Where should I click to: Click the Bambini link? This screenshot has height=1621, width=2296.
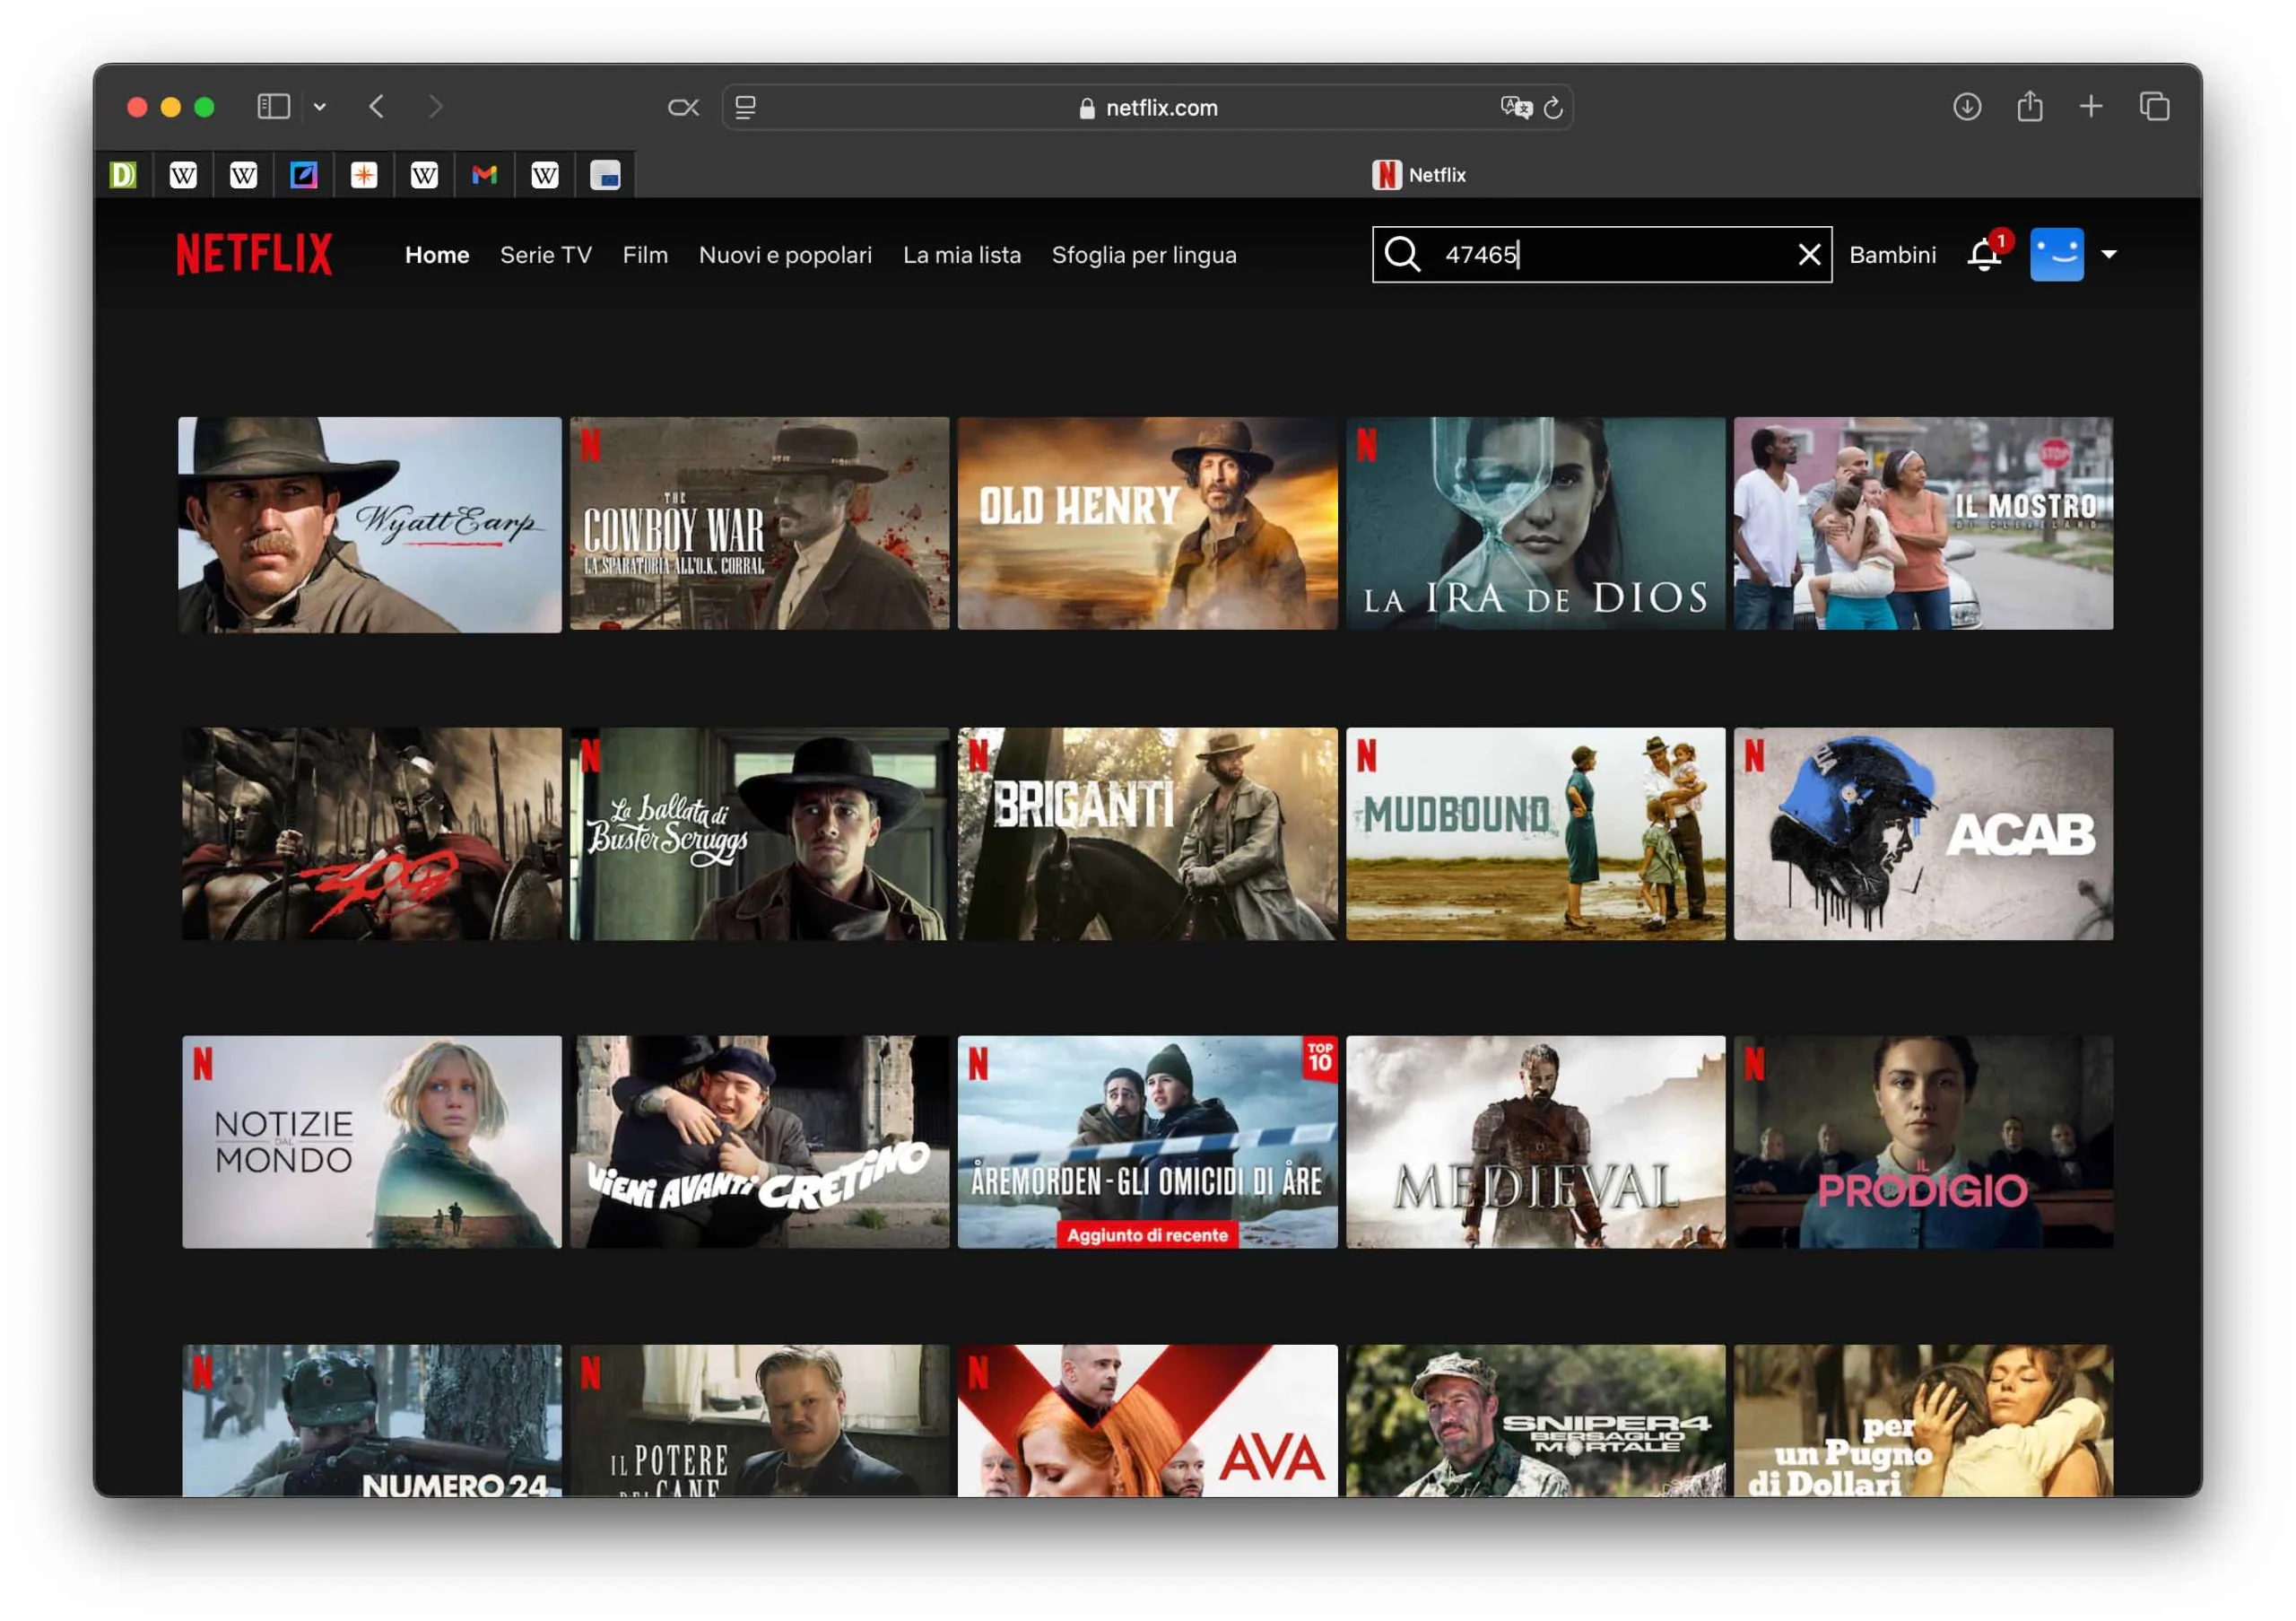(x=1892, y=255)
